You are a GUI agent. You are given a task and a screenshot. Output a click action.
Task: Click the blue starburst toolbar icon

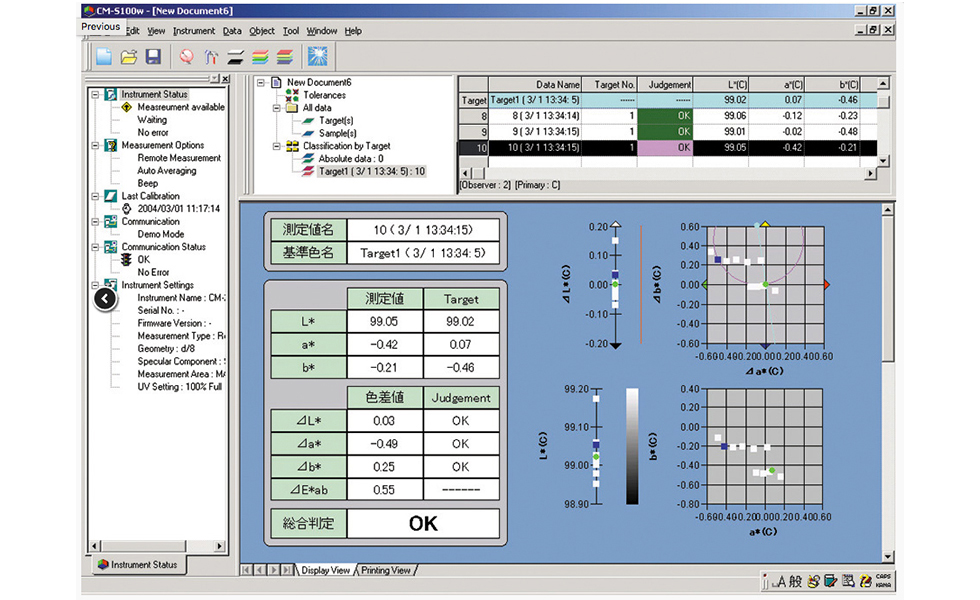(318, 57)
